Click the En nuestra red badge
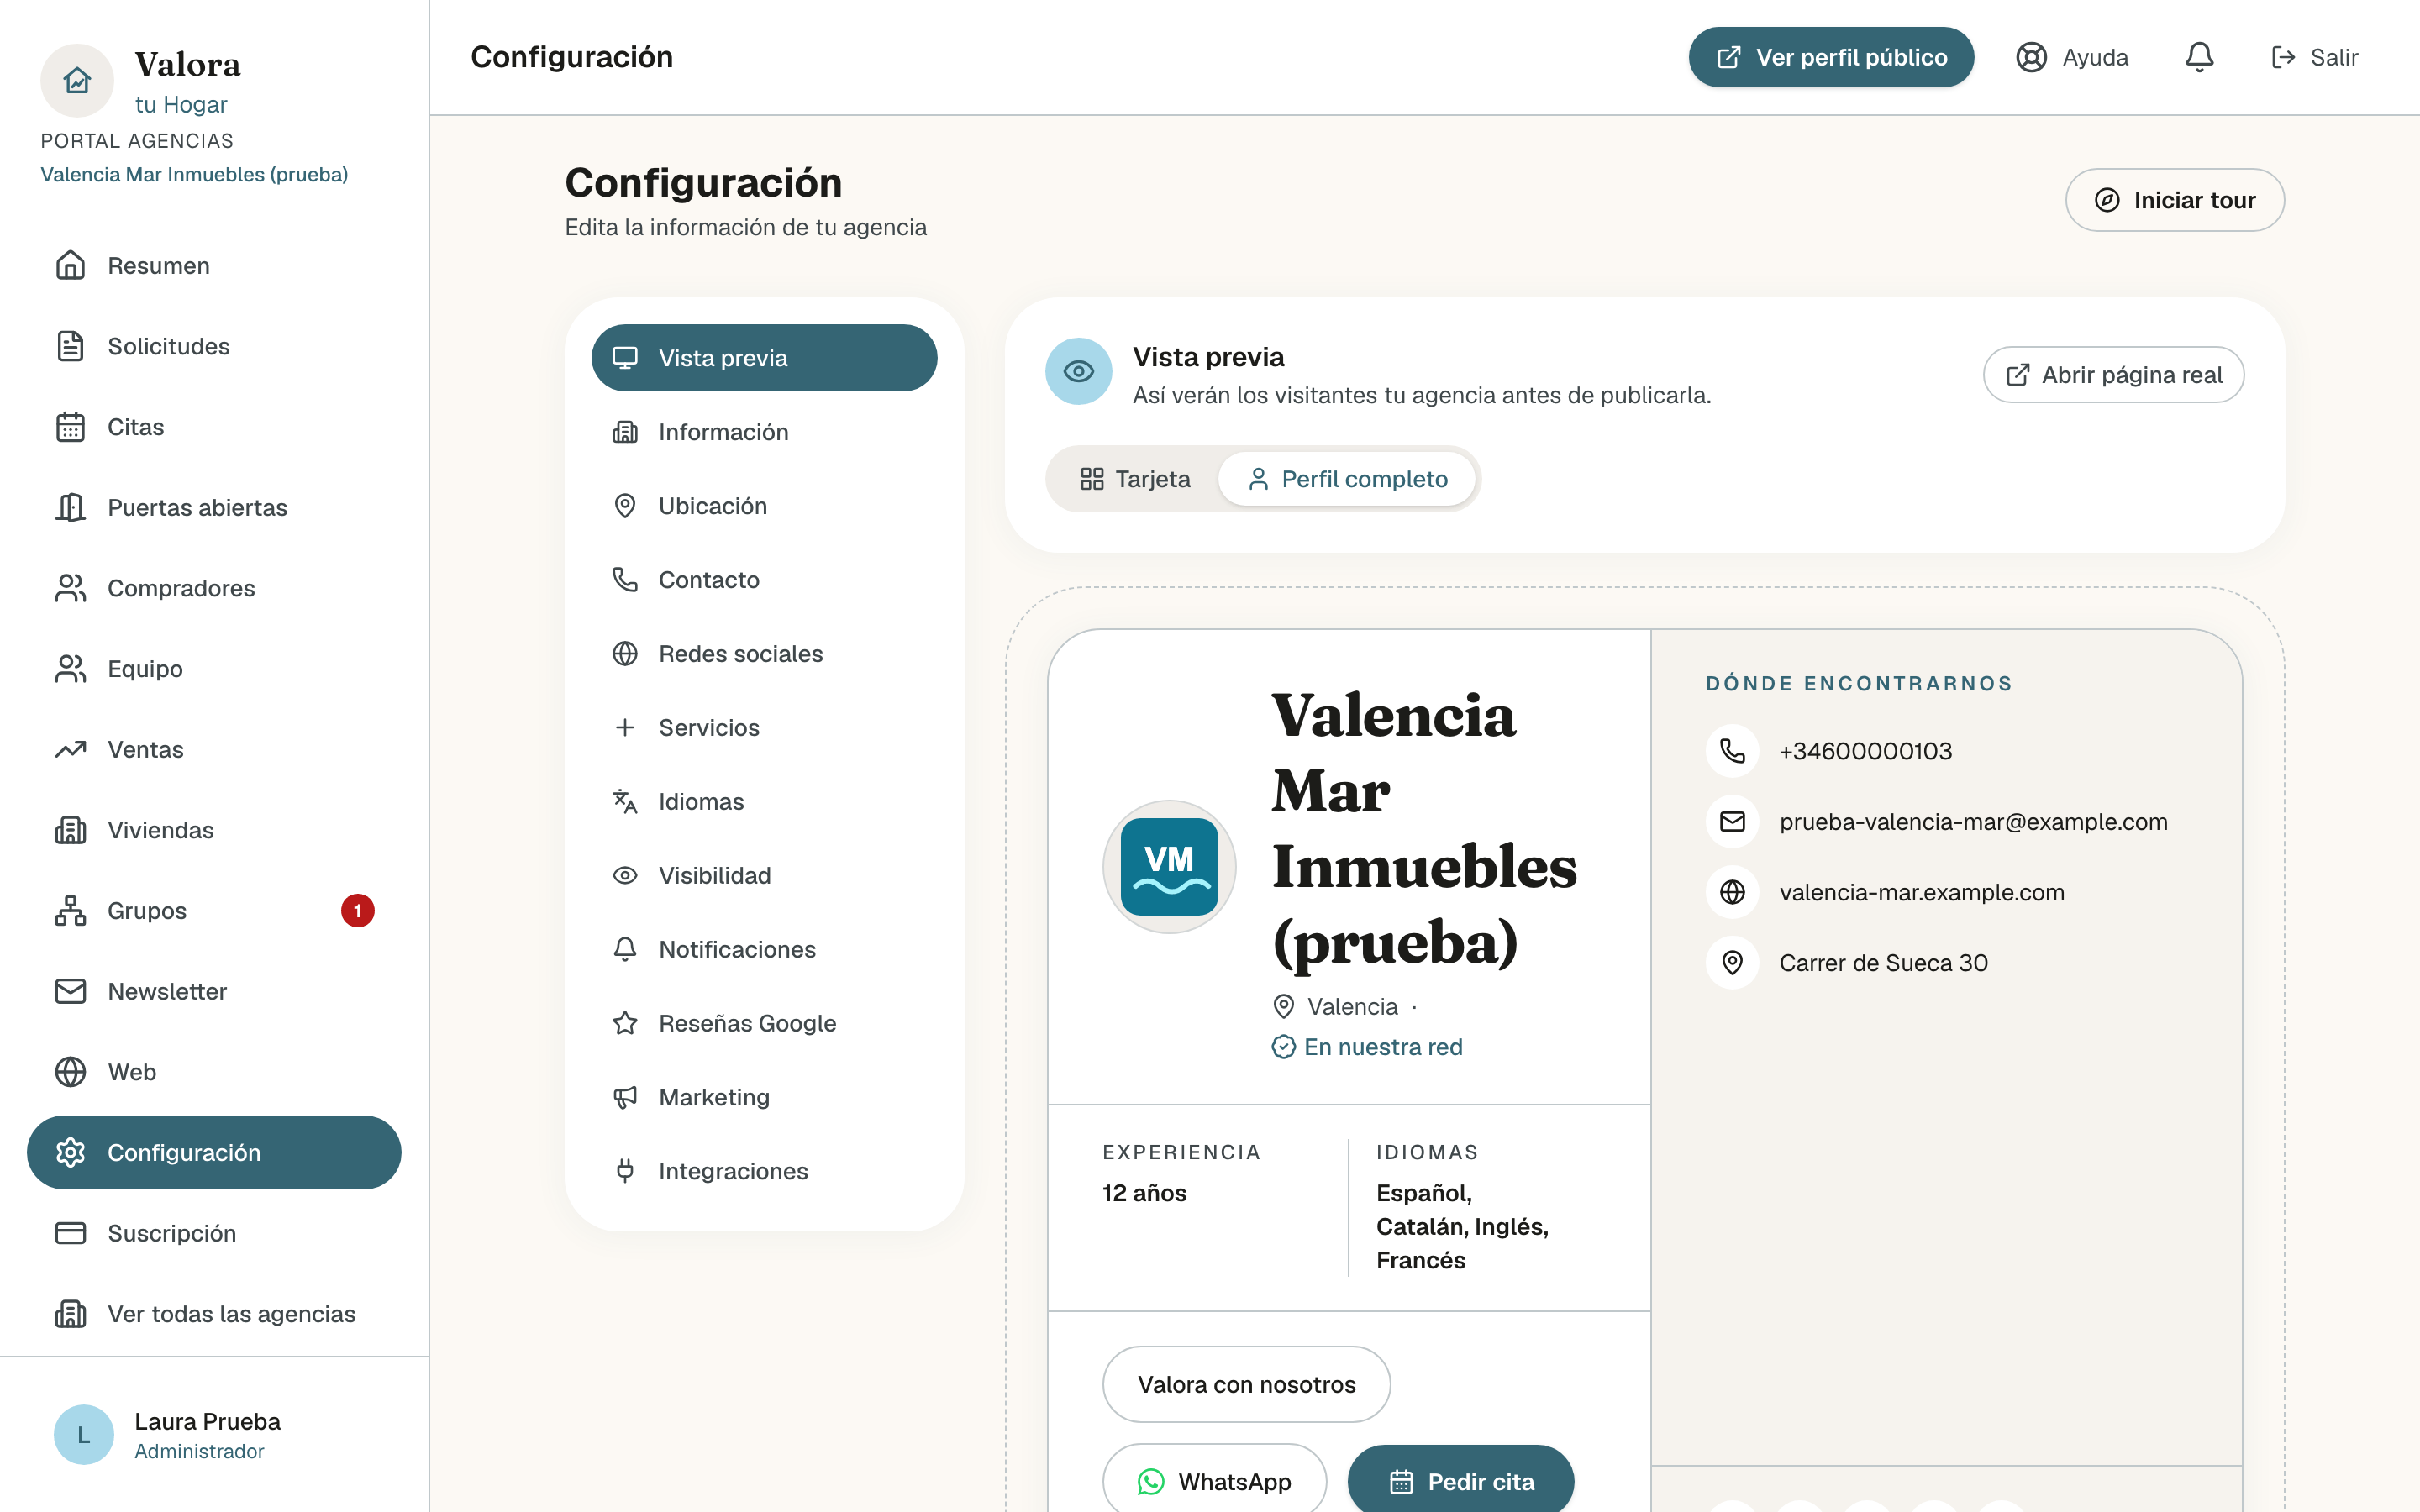The height and width of the screenshot is (1512, 2420). (1367, 1047)
